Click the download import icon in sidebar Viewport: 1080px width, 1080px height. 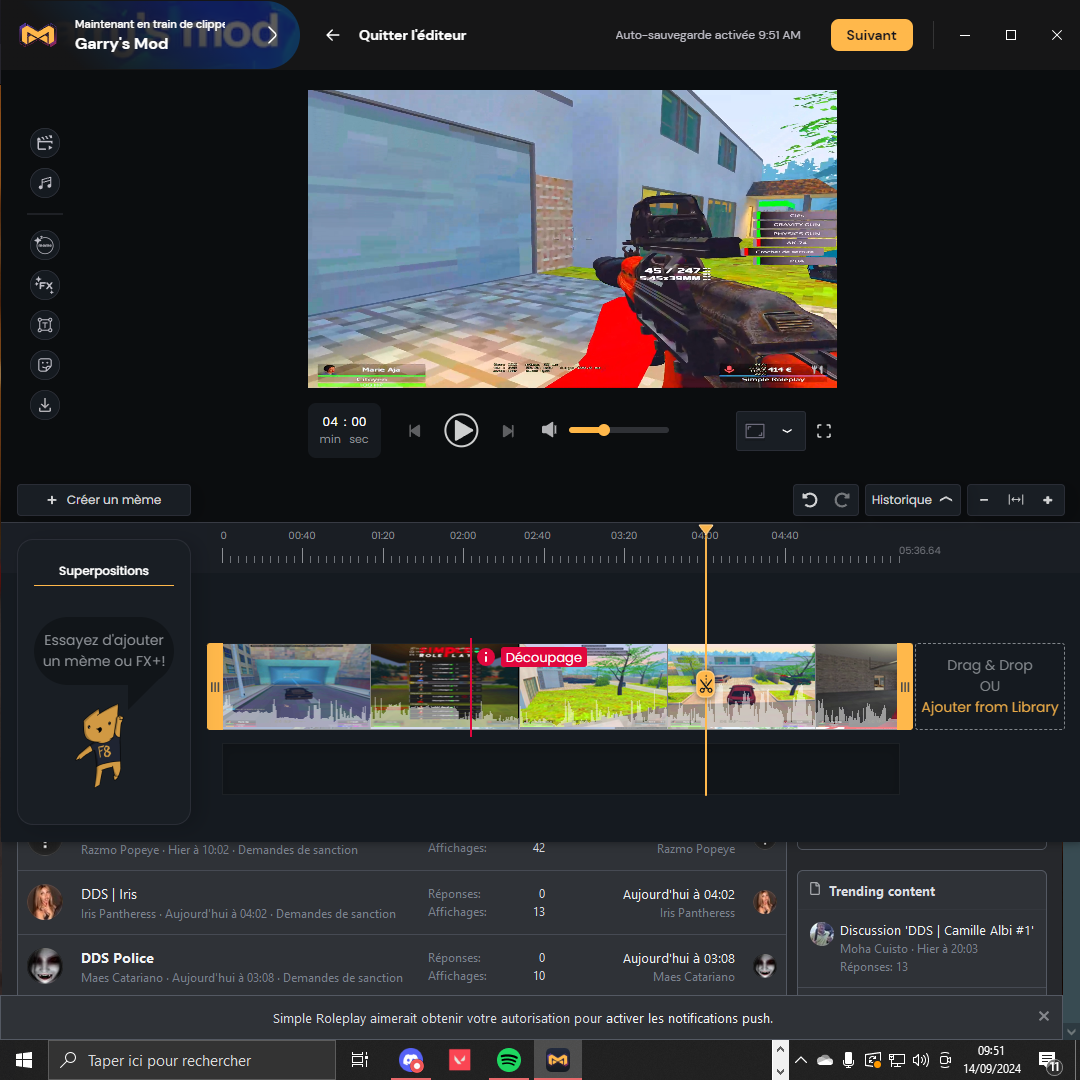(45, 404)
